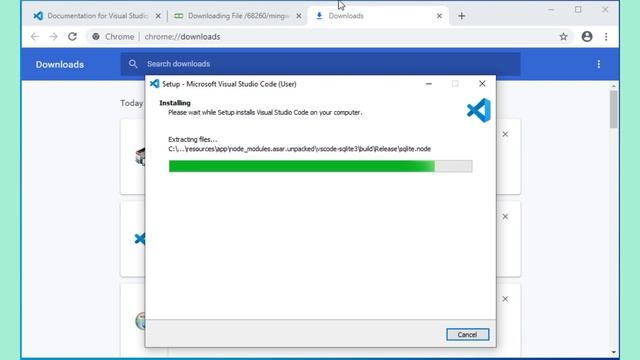Viewport: 640px width, 360px height.
Task: Go back in Chrome
Action: tap(35, 37)
